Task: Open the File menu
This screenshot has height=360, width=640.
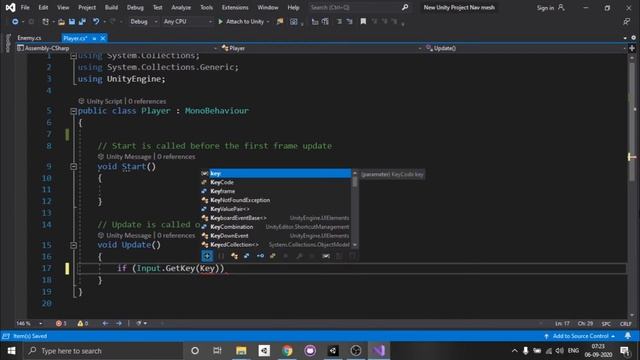Action: [x=25, y=7]
